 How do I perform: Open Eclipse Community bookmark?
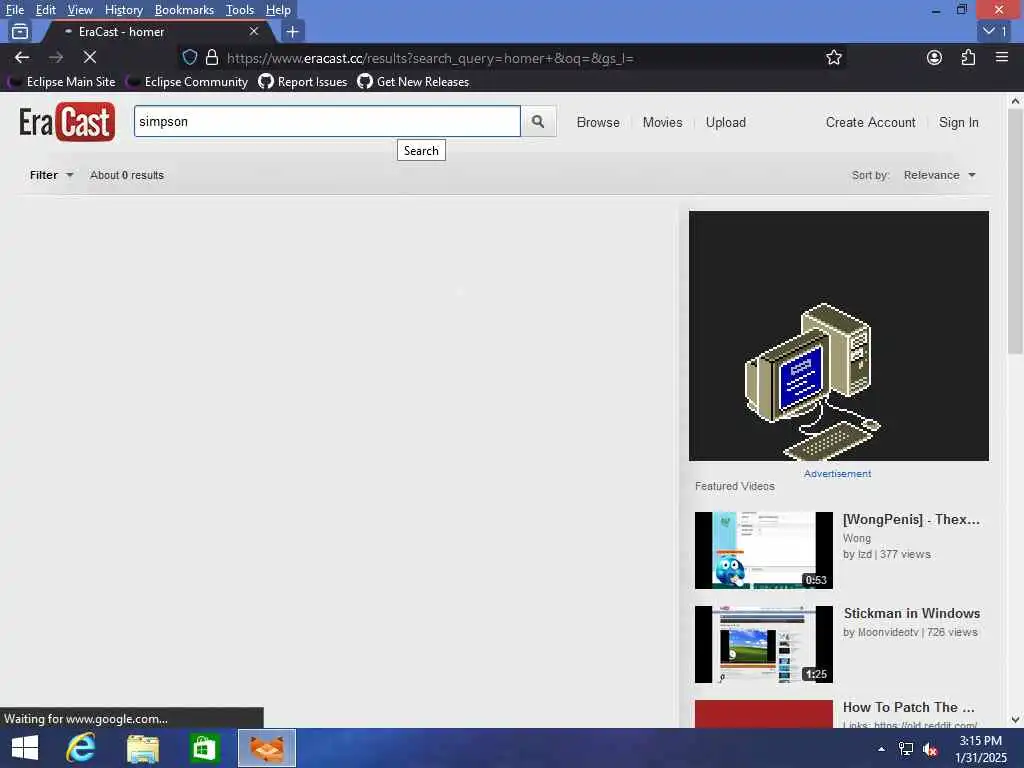pos(187,82)
